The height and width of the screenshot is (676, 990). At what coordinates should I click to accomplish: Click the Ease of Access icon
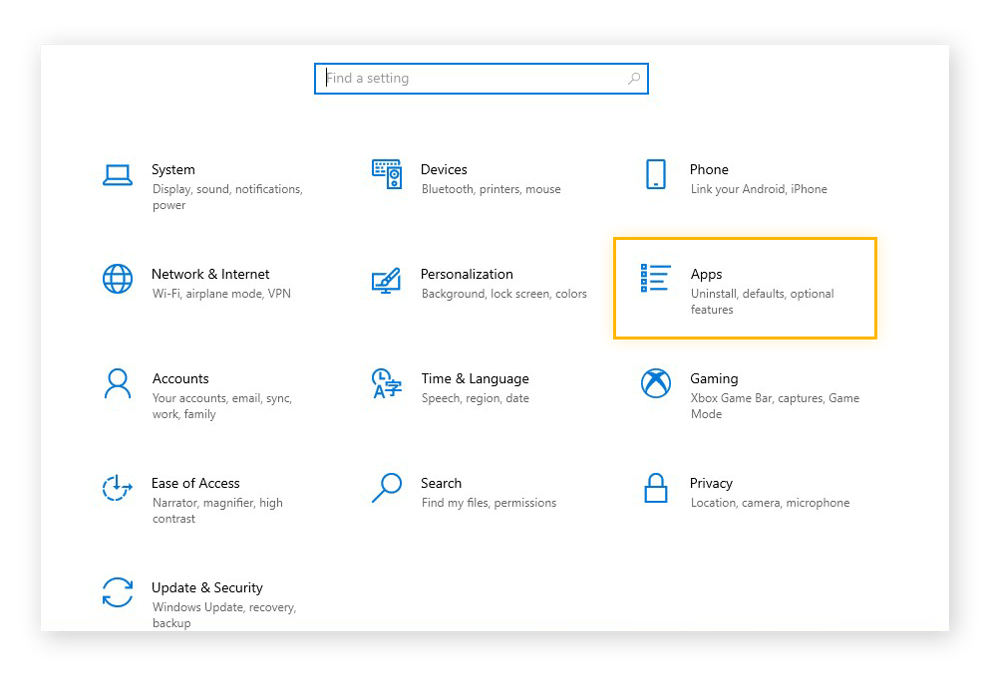(116, 488)
